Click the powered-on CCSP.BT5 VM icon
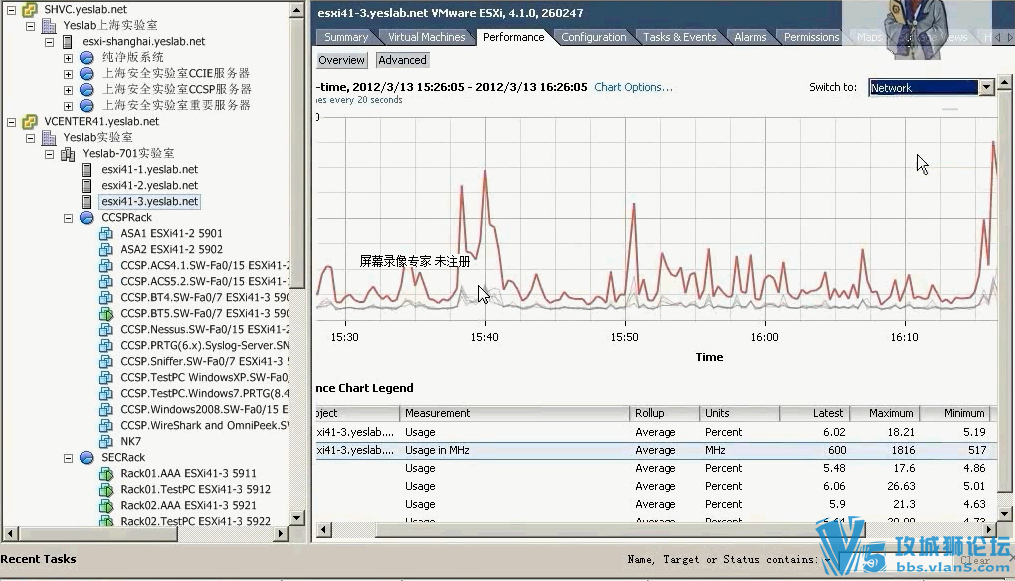The image size is (1015, 581). pyautogui.click(x=106, y=314)
